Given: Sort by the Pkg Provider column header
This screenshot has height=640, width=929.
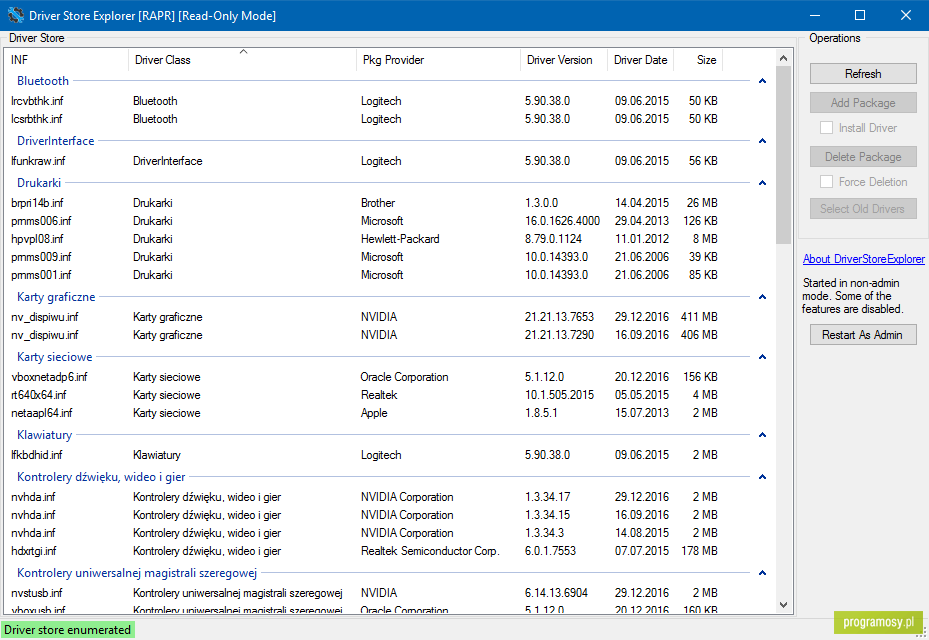Looking at the screenshot, I should 438,60.
